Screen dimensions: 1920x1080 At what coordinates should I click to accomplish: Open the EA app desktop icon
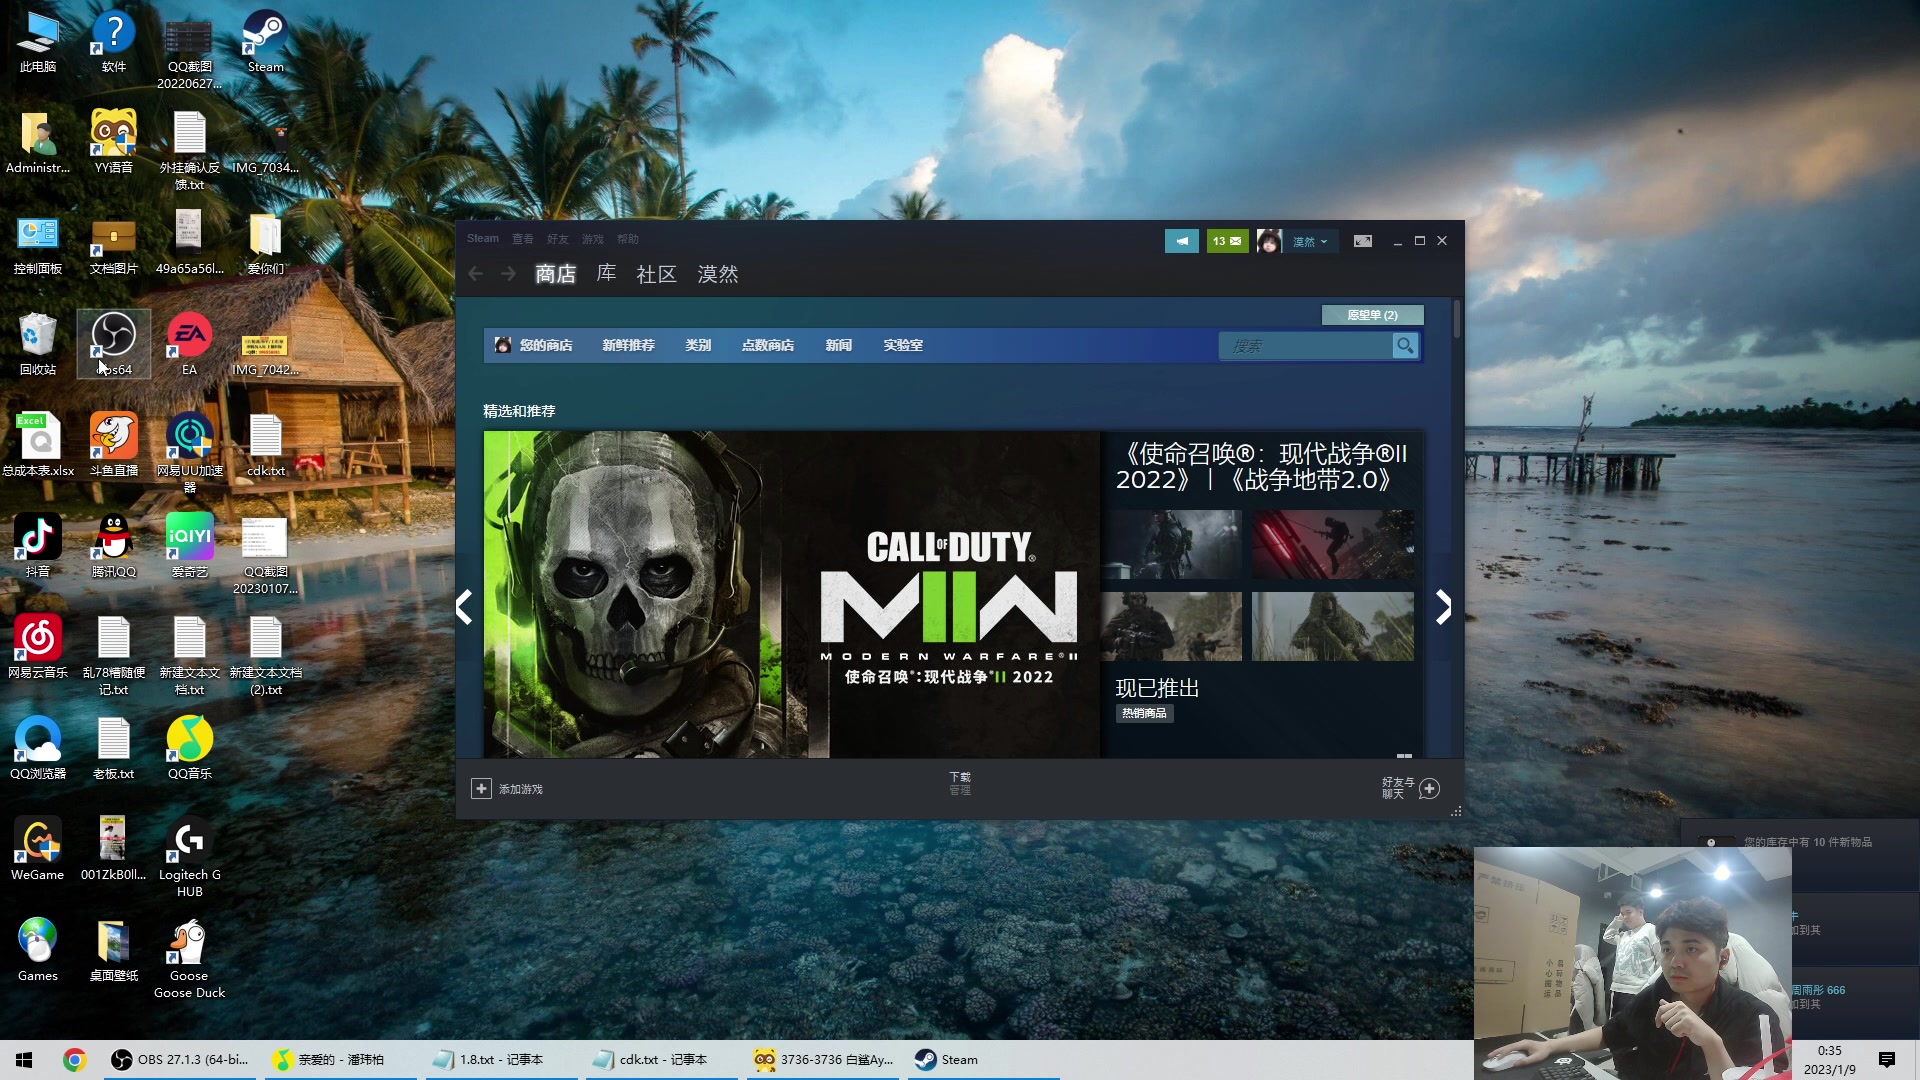point(189,344)
